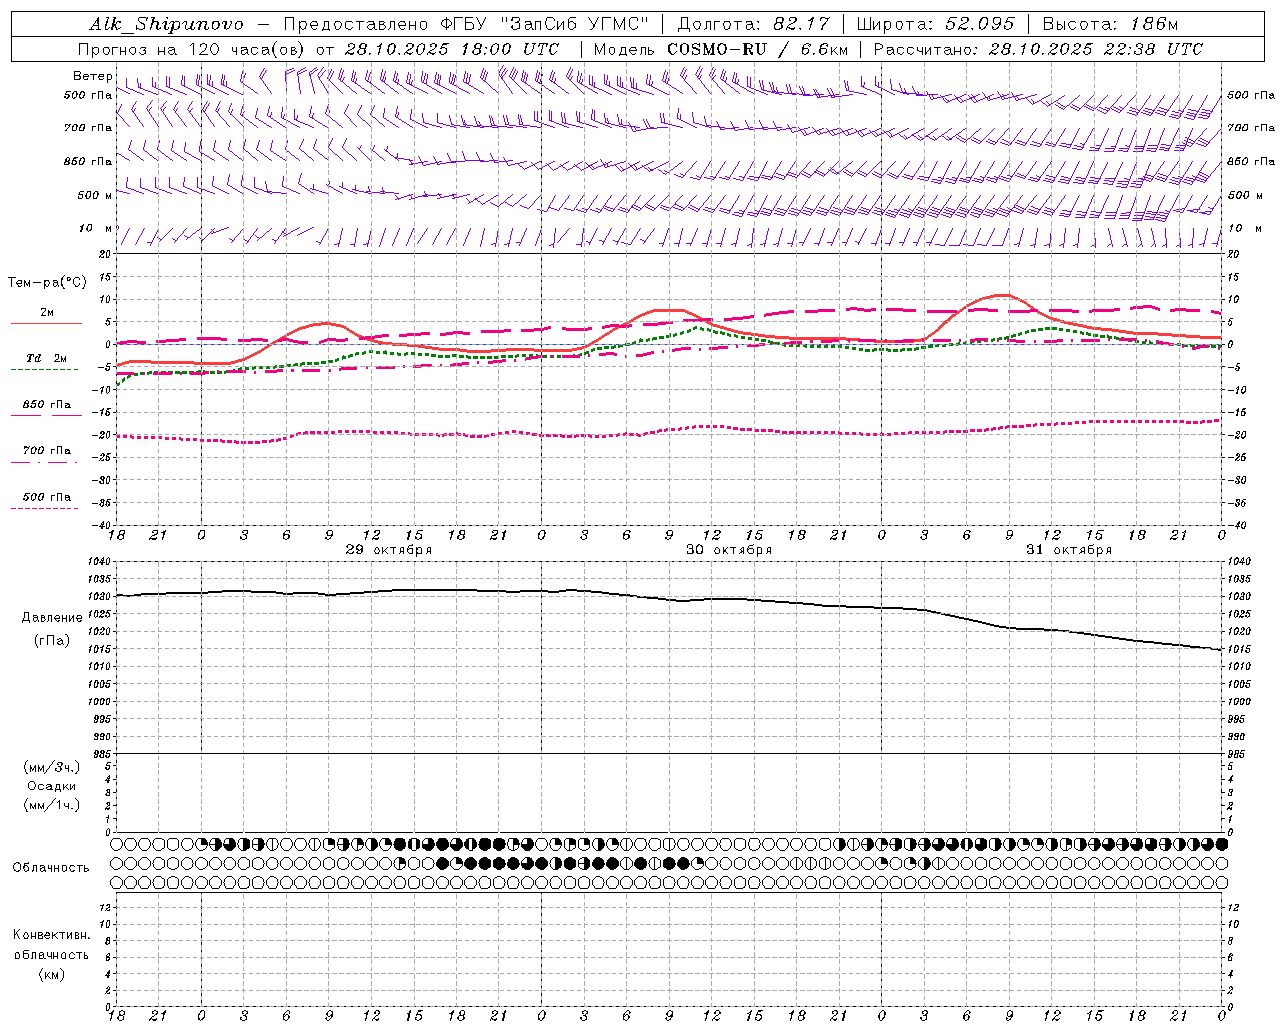
Task: Click the forecast start "28.10.2025 18:00 UTC"
Action: coord(452,49)
